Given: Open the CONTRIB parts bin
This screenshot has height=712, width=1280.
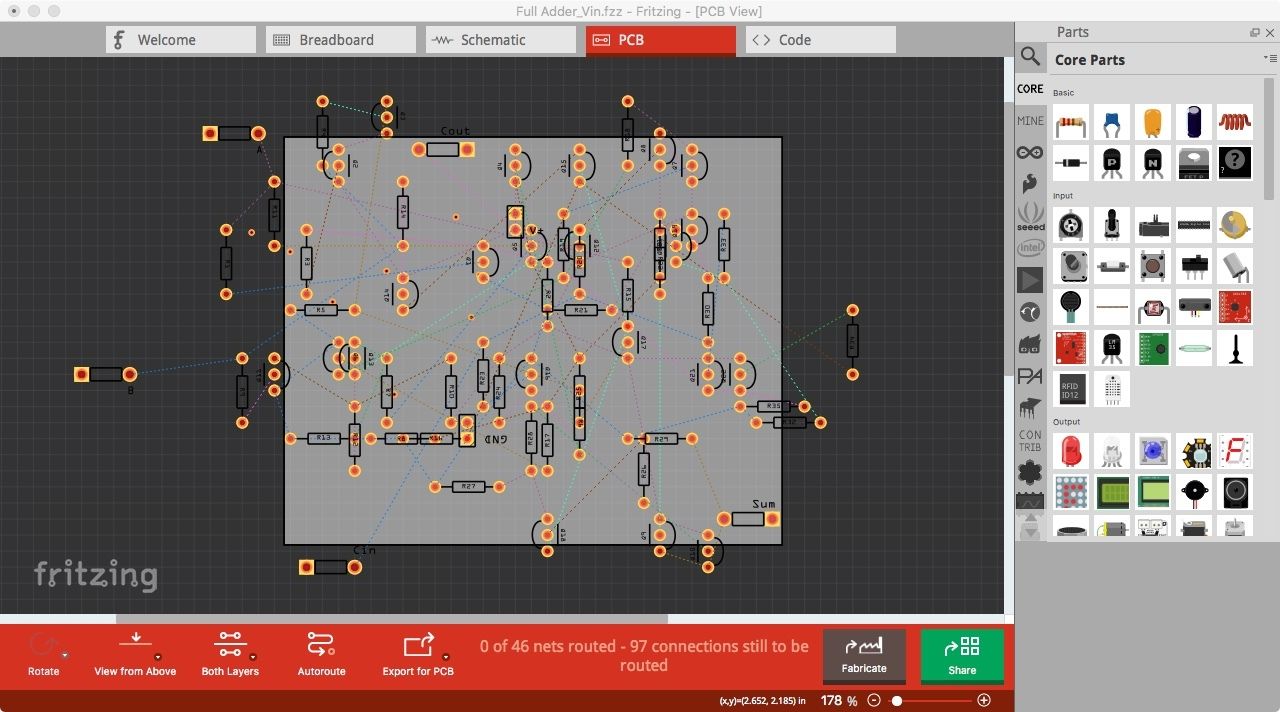Looking at the screenshot, I should click(1030, 439).
